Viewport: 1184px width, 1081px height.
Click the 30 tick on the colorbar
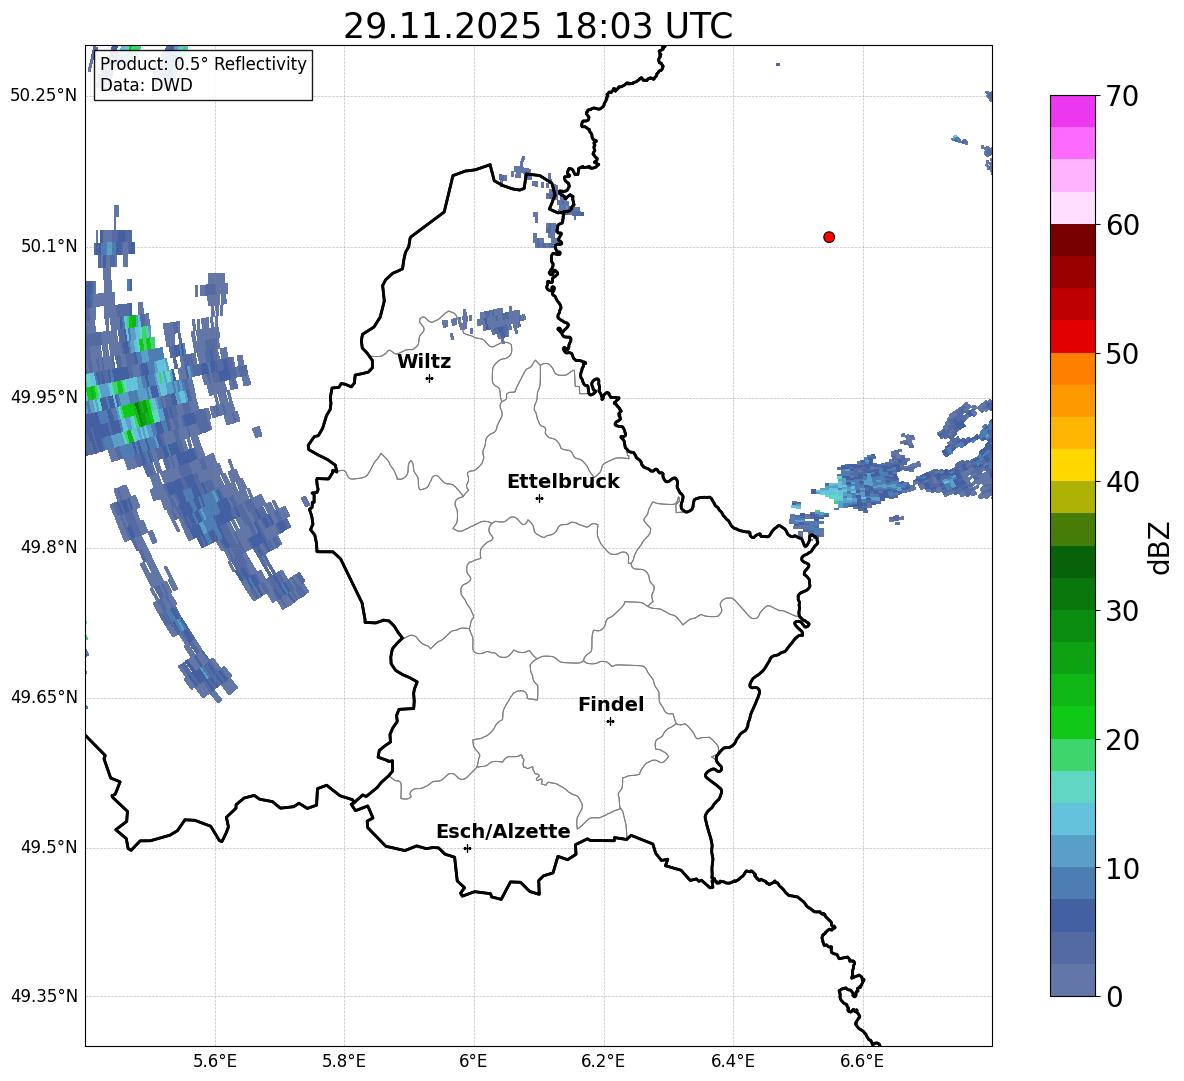[x=1122, y=611]
